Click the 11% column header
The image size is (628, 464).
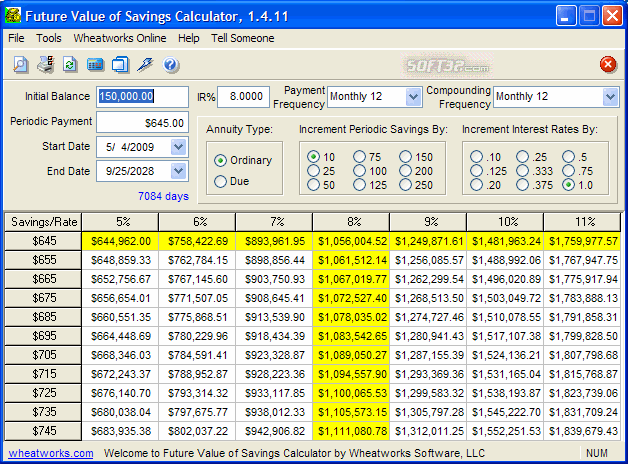582,222
